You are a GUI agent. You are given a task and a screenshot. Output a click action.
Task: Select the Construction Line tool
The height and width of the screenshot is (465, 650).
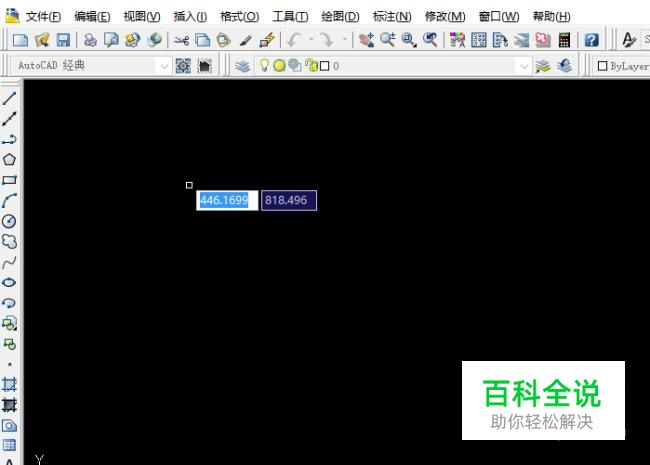pos(9,119)
